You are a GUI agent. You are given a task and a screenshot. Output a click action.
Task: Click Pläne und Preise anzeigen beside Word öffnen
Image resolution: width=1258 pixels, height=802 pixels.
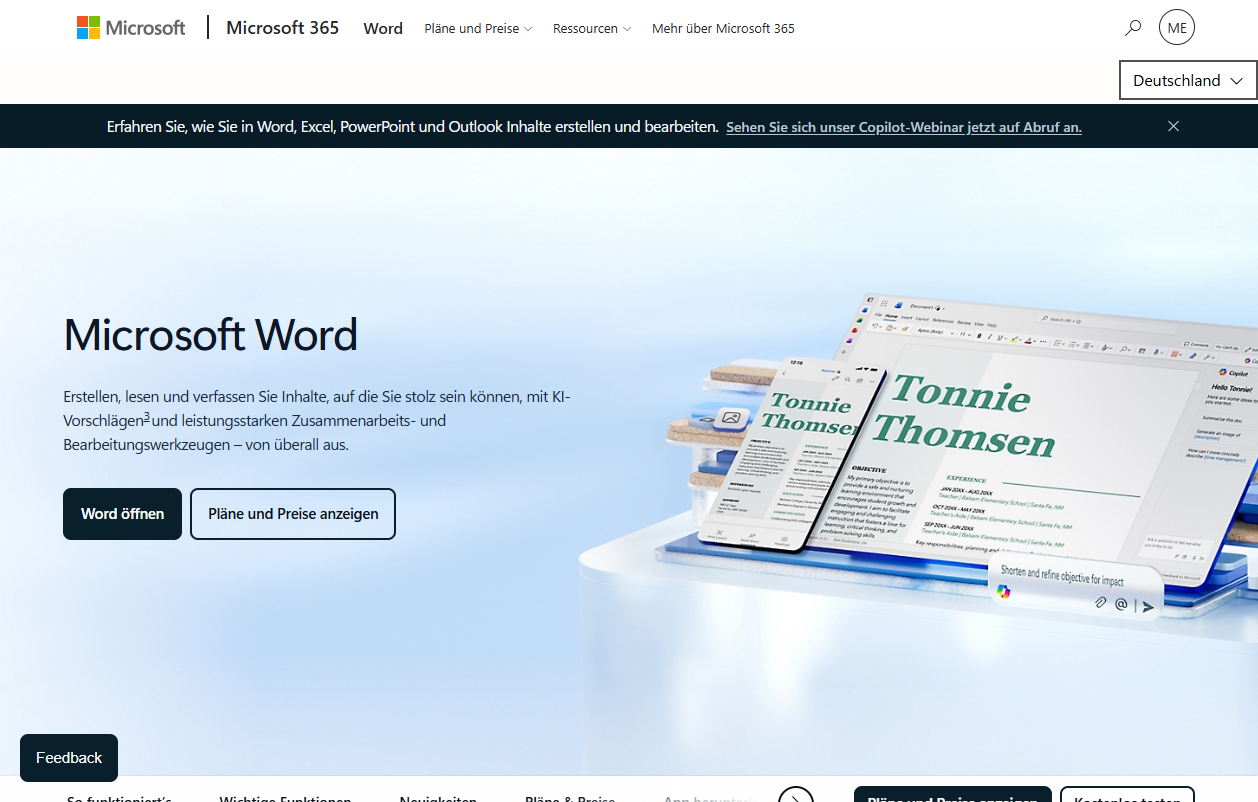[293, 514]
